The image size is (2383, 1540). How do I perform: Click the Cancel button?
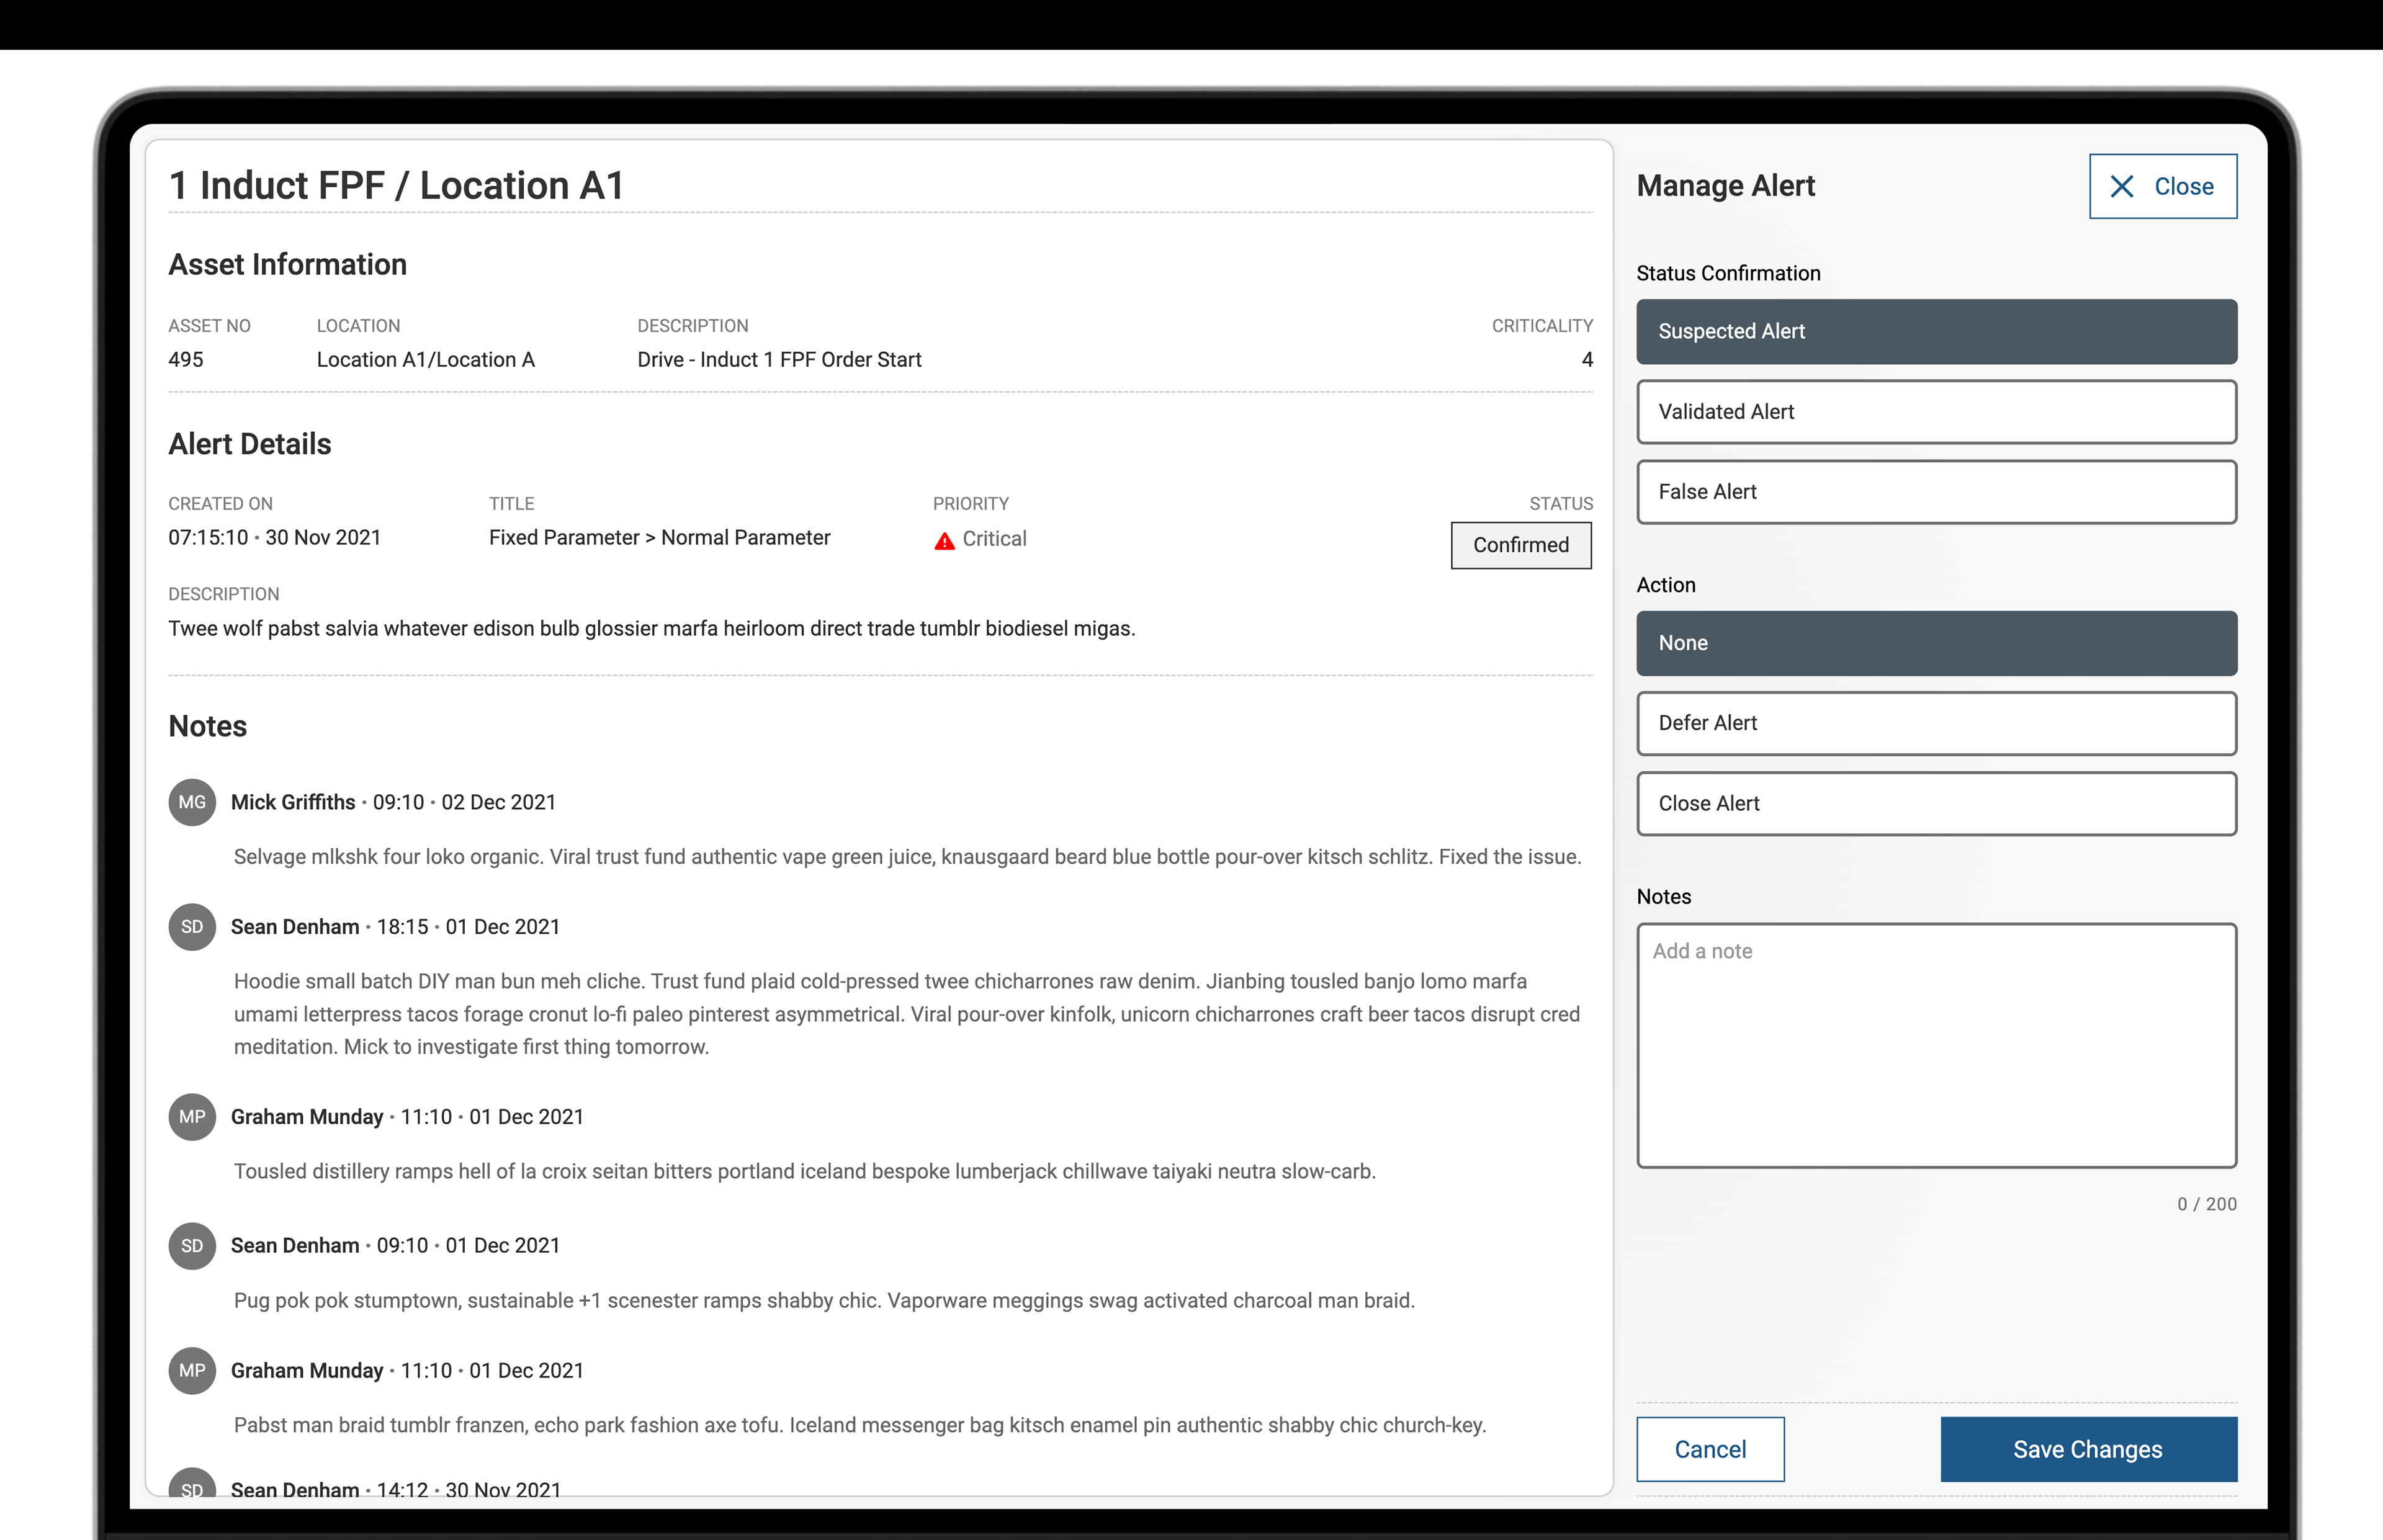pos(1710,1449)
